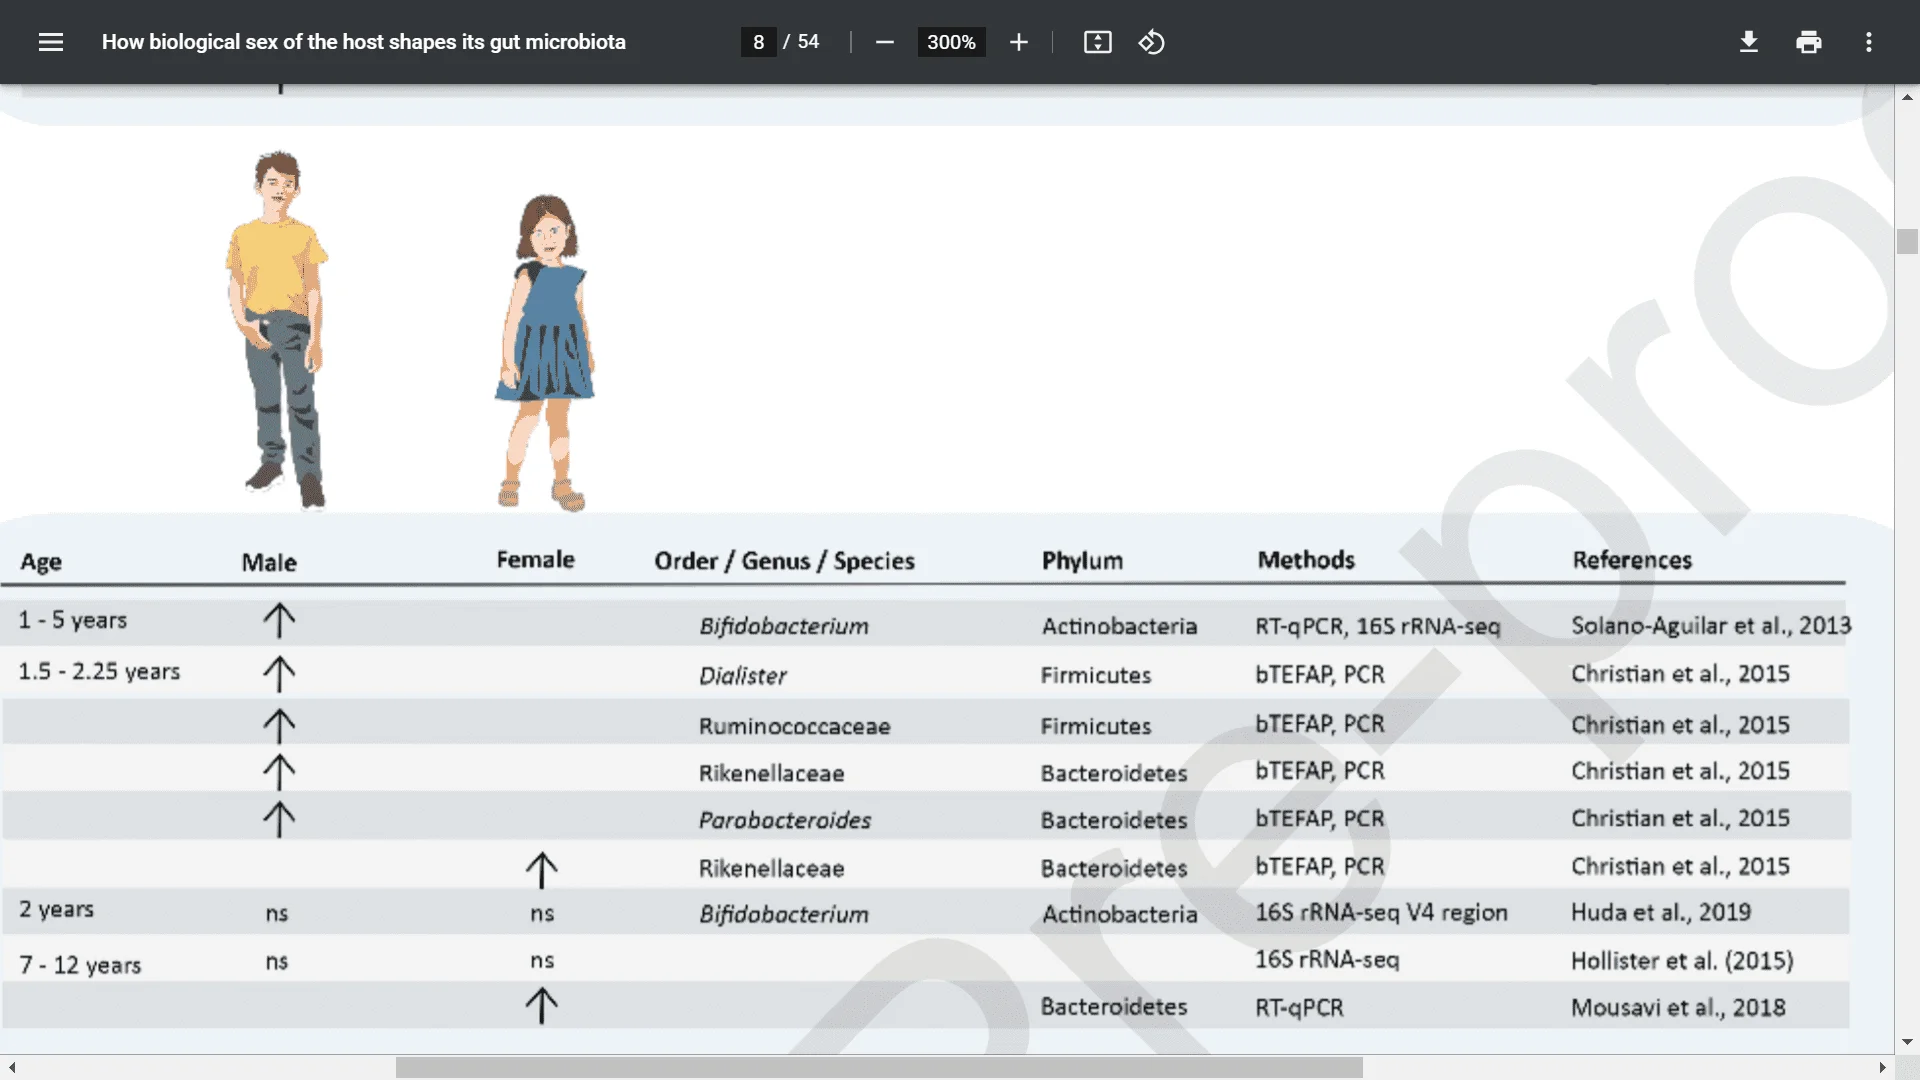Rotate the document counterclockwise
This screenshot has height=1080, width=1920.
pos(1151,42)
